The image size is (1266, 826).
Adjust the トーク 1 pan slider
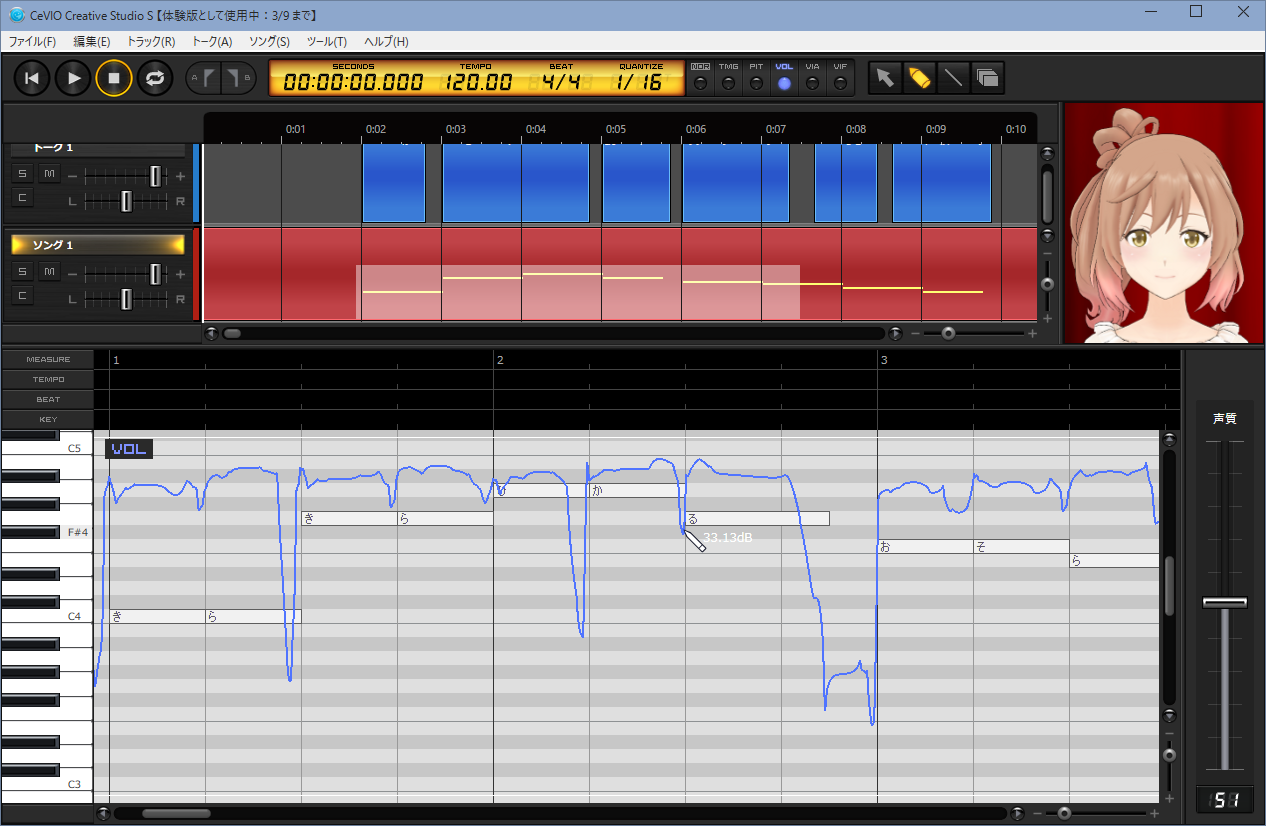pyautogui.click(x=126, y=201)
